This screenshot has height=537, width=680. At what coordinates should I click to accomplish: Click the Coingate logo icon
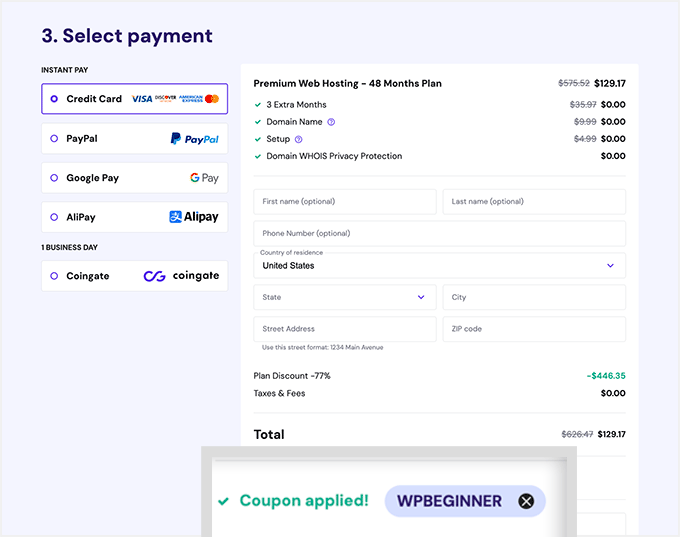coord(181,276)
